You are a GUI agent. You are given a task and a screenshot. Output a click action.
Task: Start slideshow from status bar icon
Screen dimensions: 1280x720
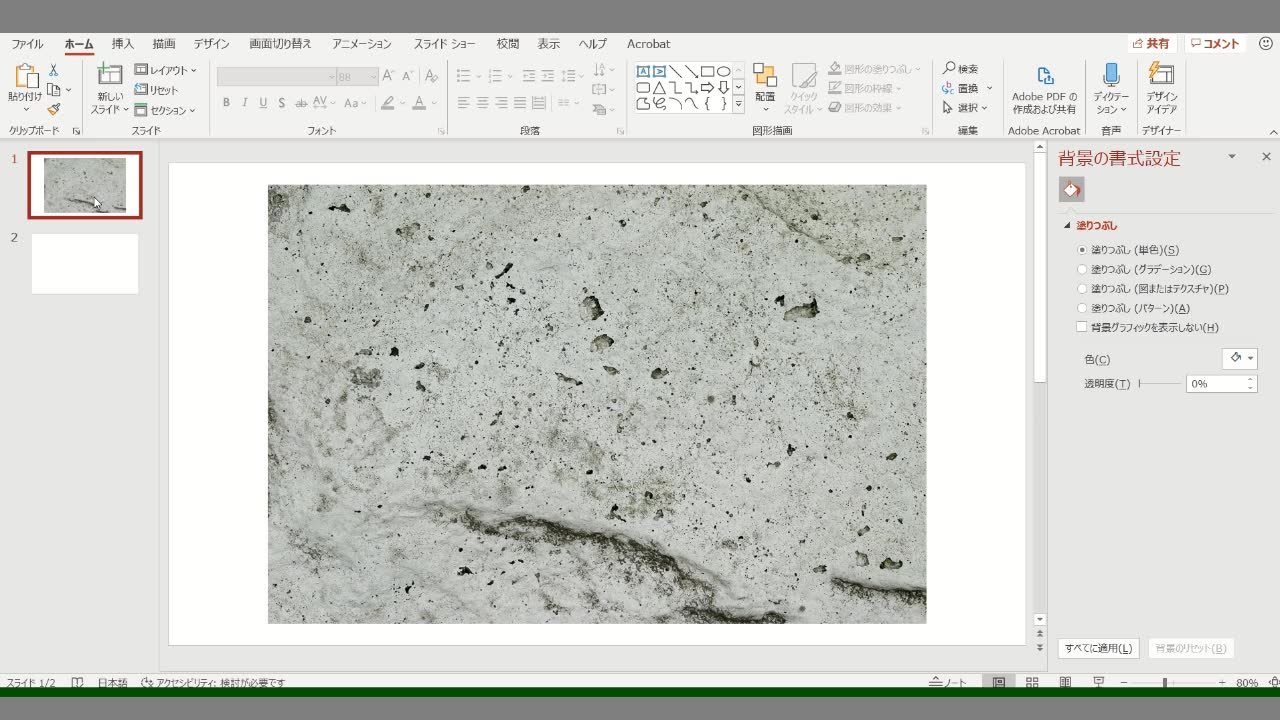pos(1098,683)
